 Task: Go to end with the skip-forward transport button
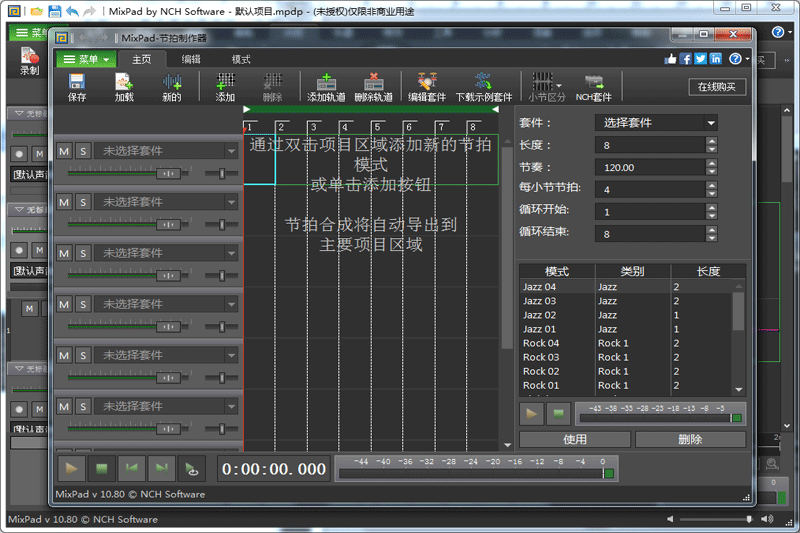[162, 469]
